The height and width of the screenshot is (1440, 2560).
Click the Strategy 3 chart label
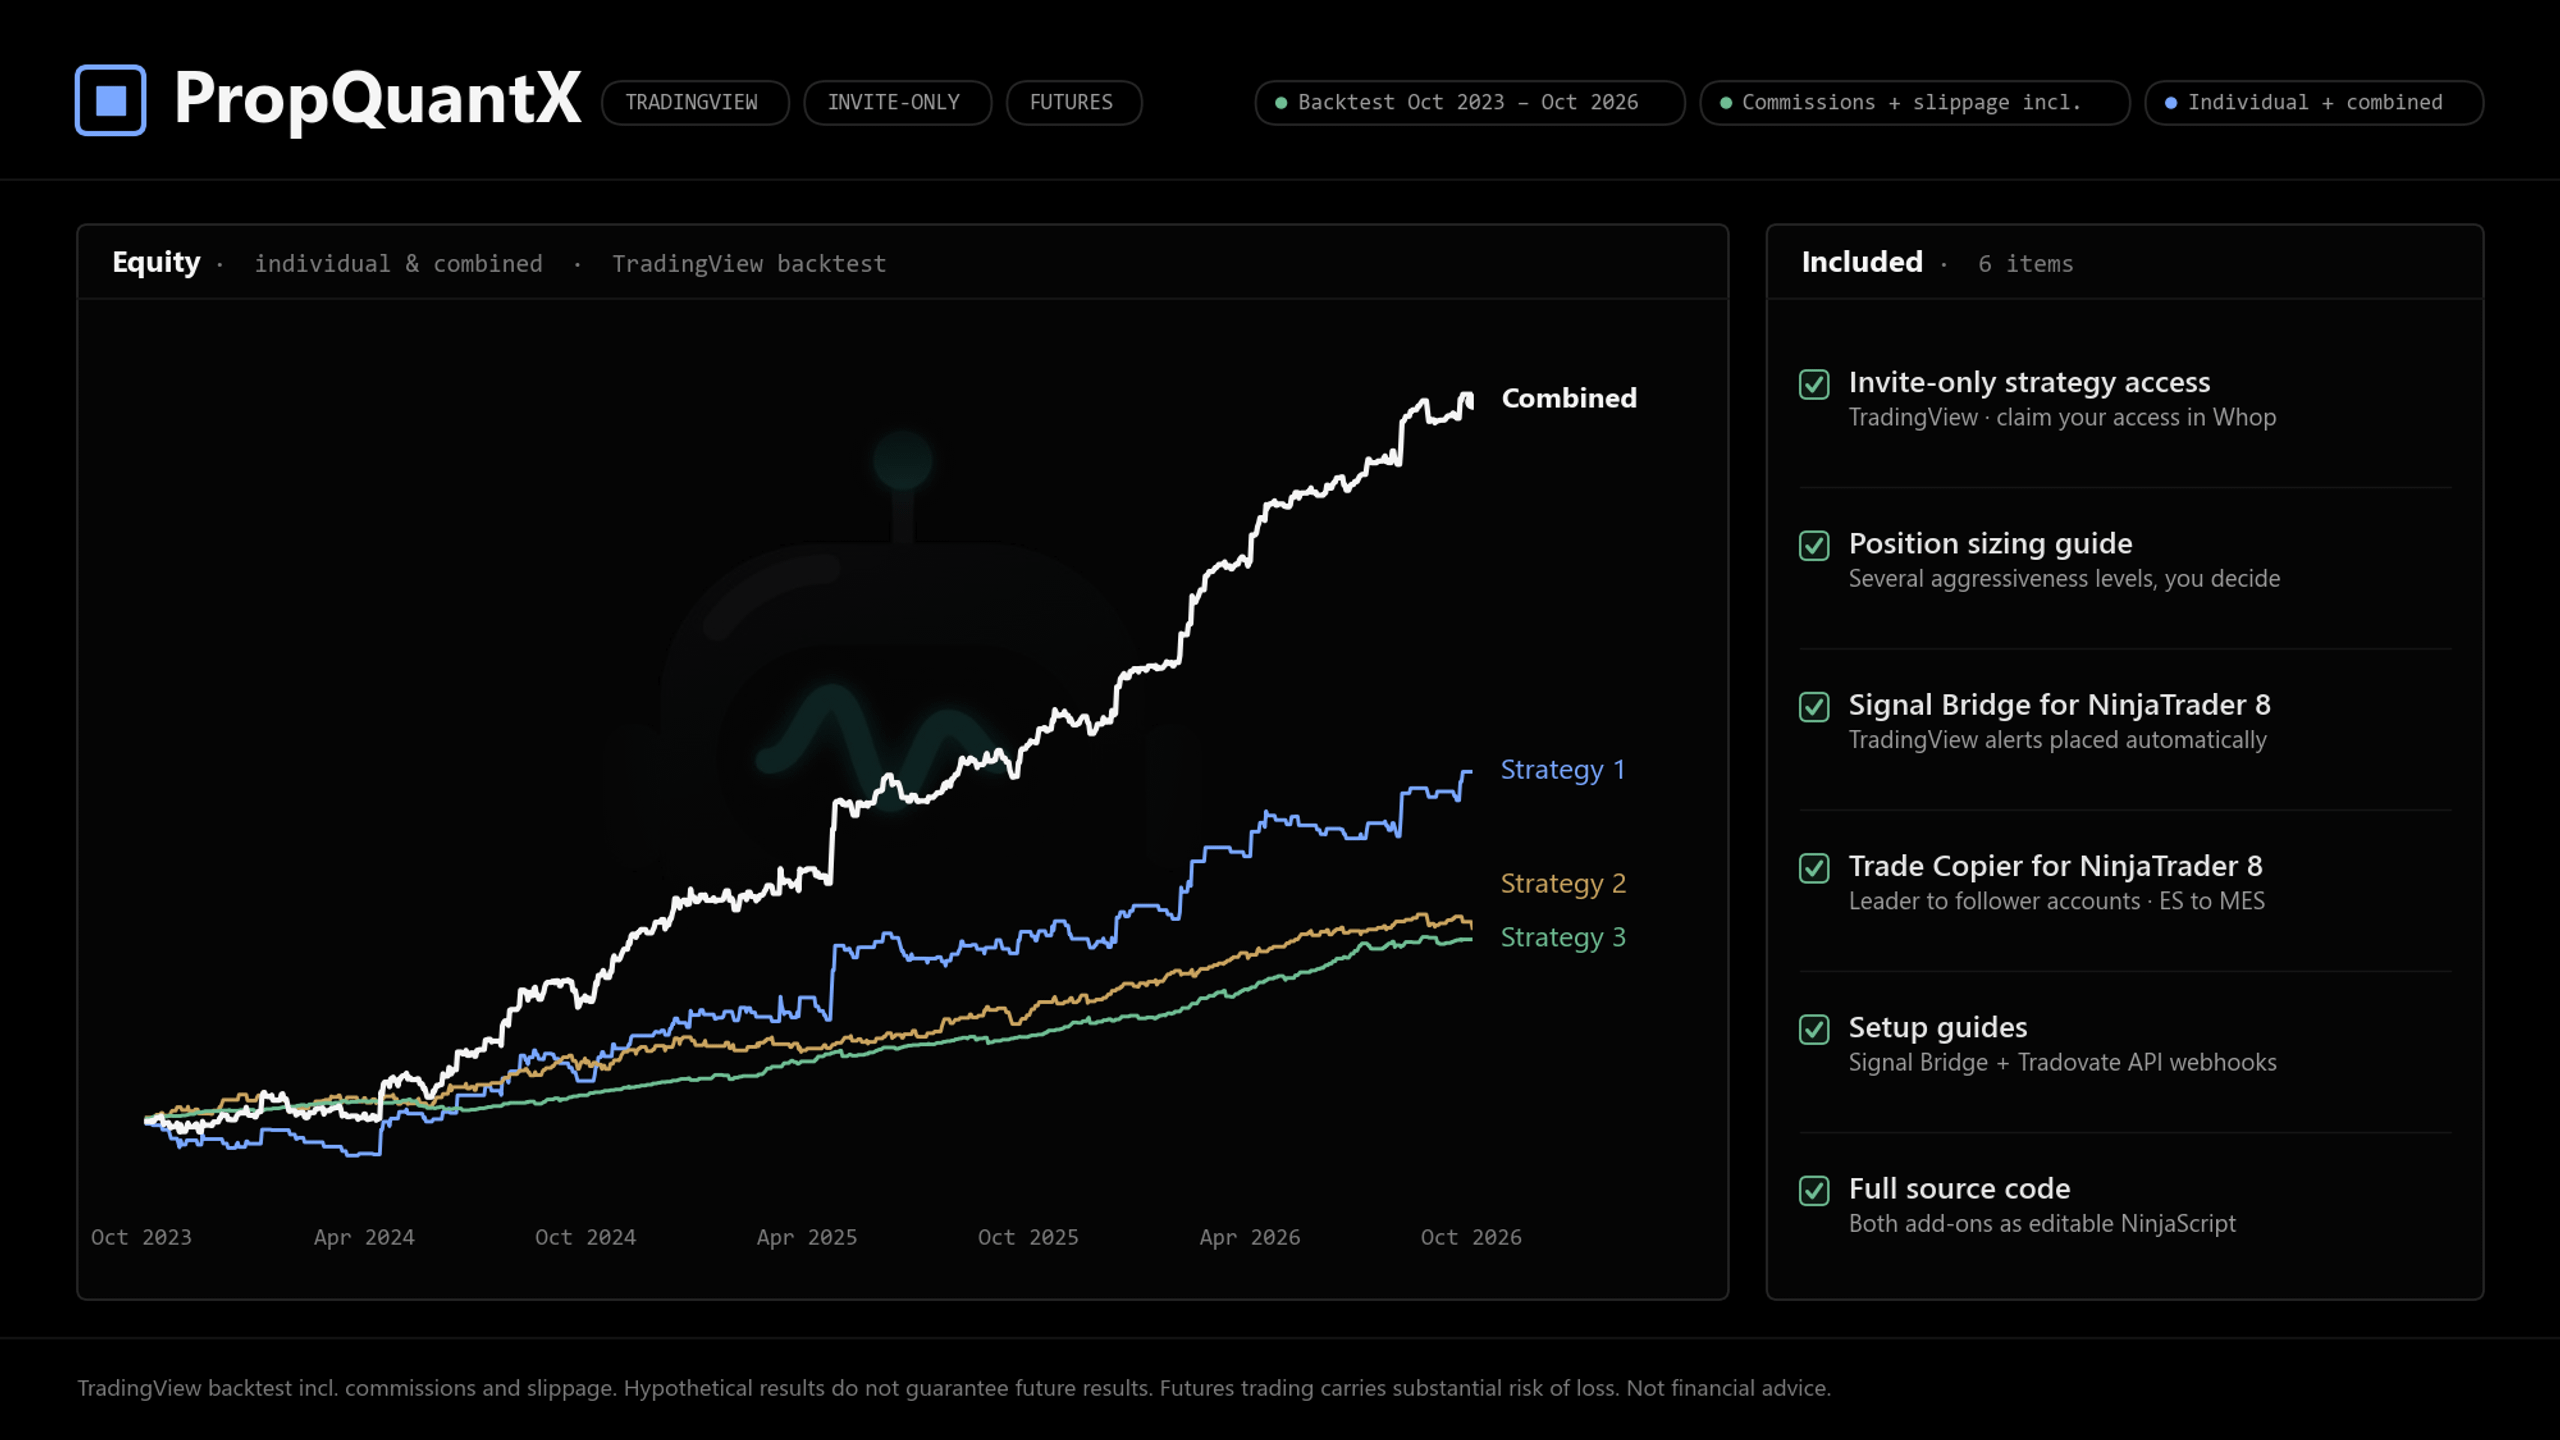coord(1563,938)
